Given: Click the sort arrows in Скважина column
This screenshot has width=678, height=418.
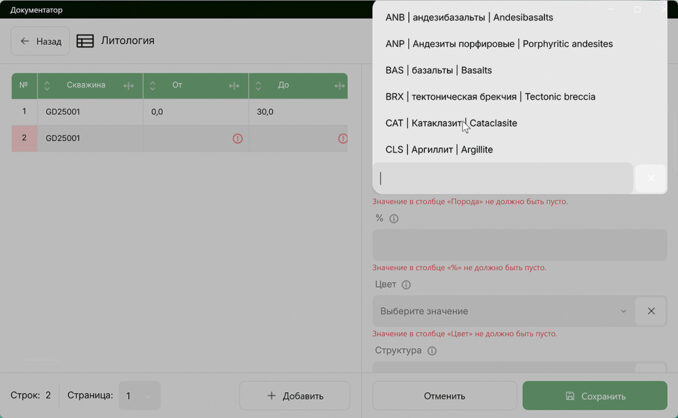Looking at the screenshot, I should pos(47,86).
